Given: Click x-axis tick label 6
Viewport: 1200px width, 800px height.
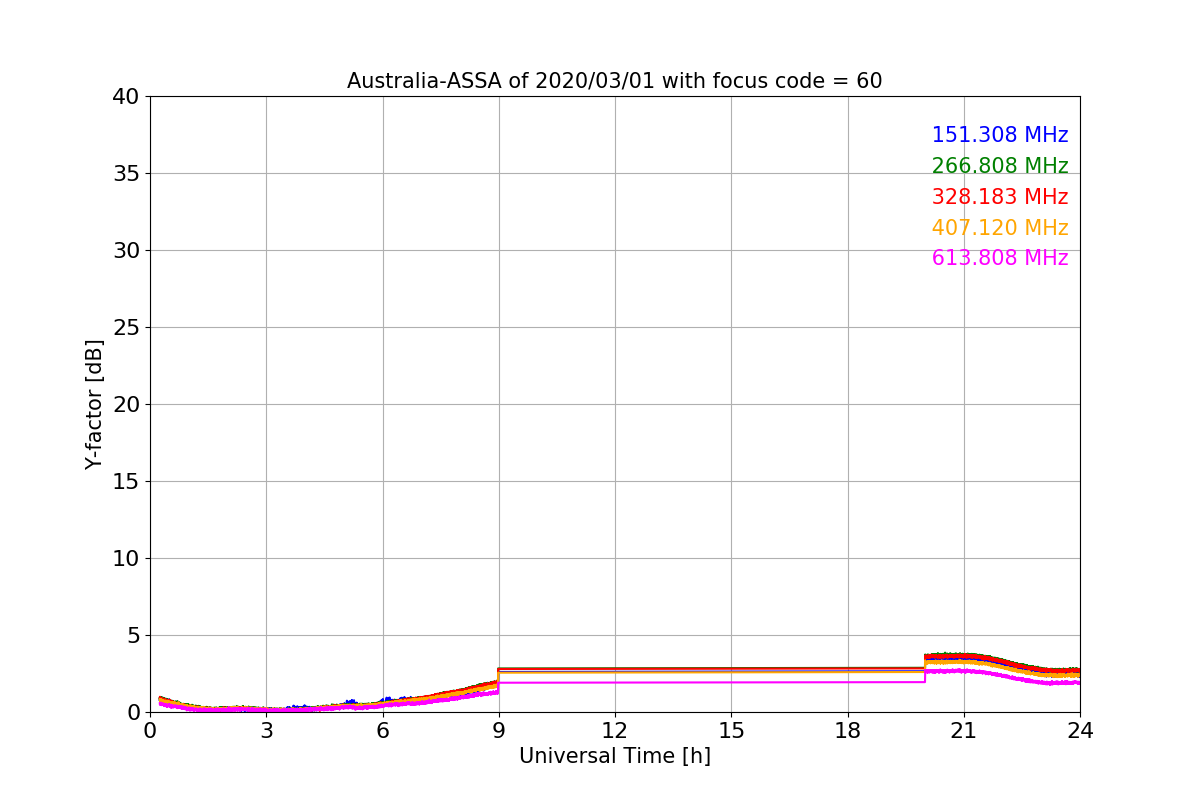Looking at the screenshot, I should 383,731.
